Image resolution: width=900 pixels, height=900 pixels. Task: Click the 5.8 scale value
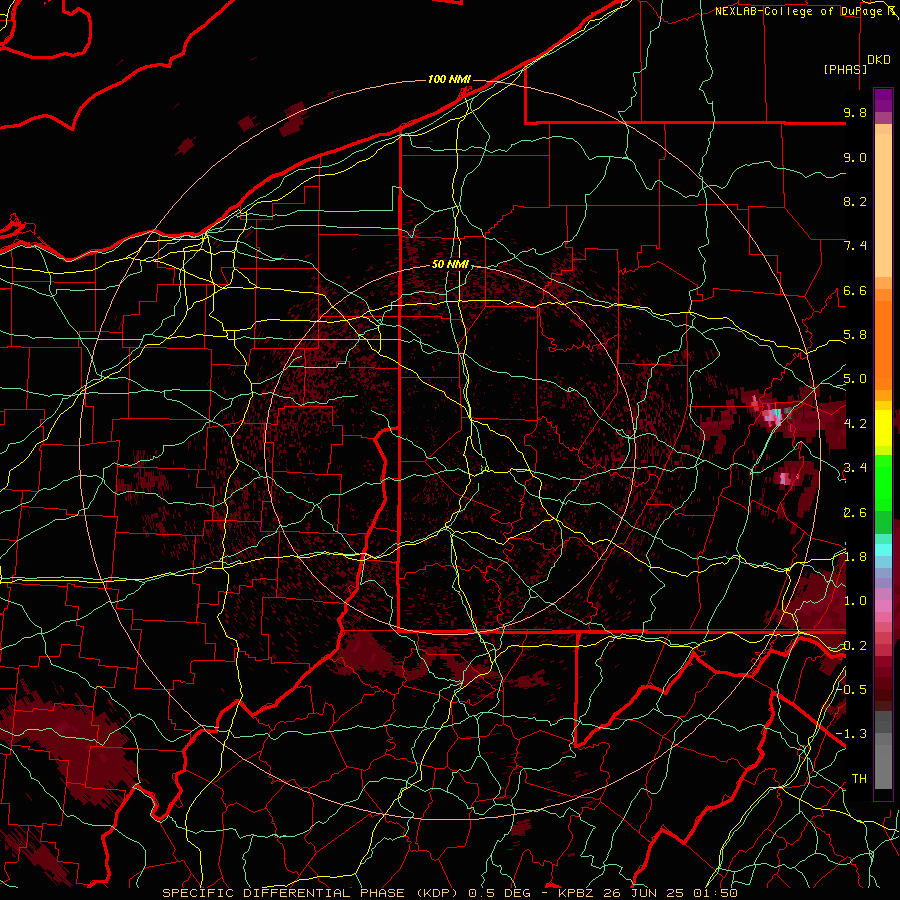[855, 335]
